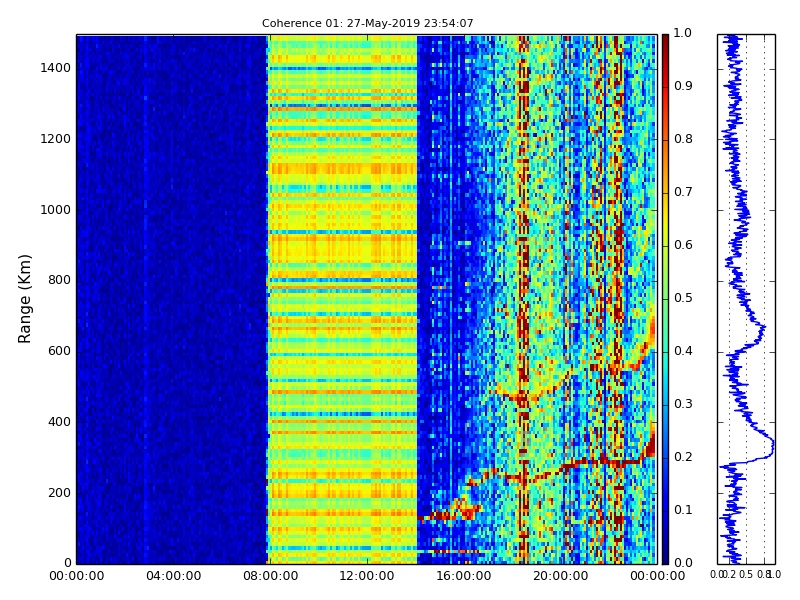
Task: Click the yellow coherence band in the heatmap
Action: point(342,299)
